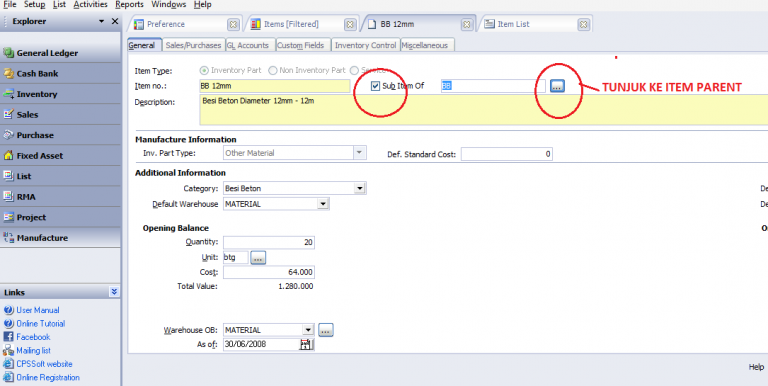Click the browse button next to Unit field
This screenshot has height=386, width=768.
[258, 258]
